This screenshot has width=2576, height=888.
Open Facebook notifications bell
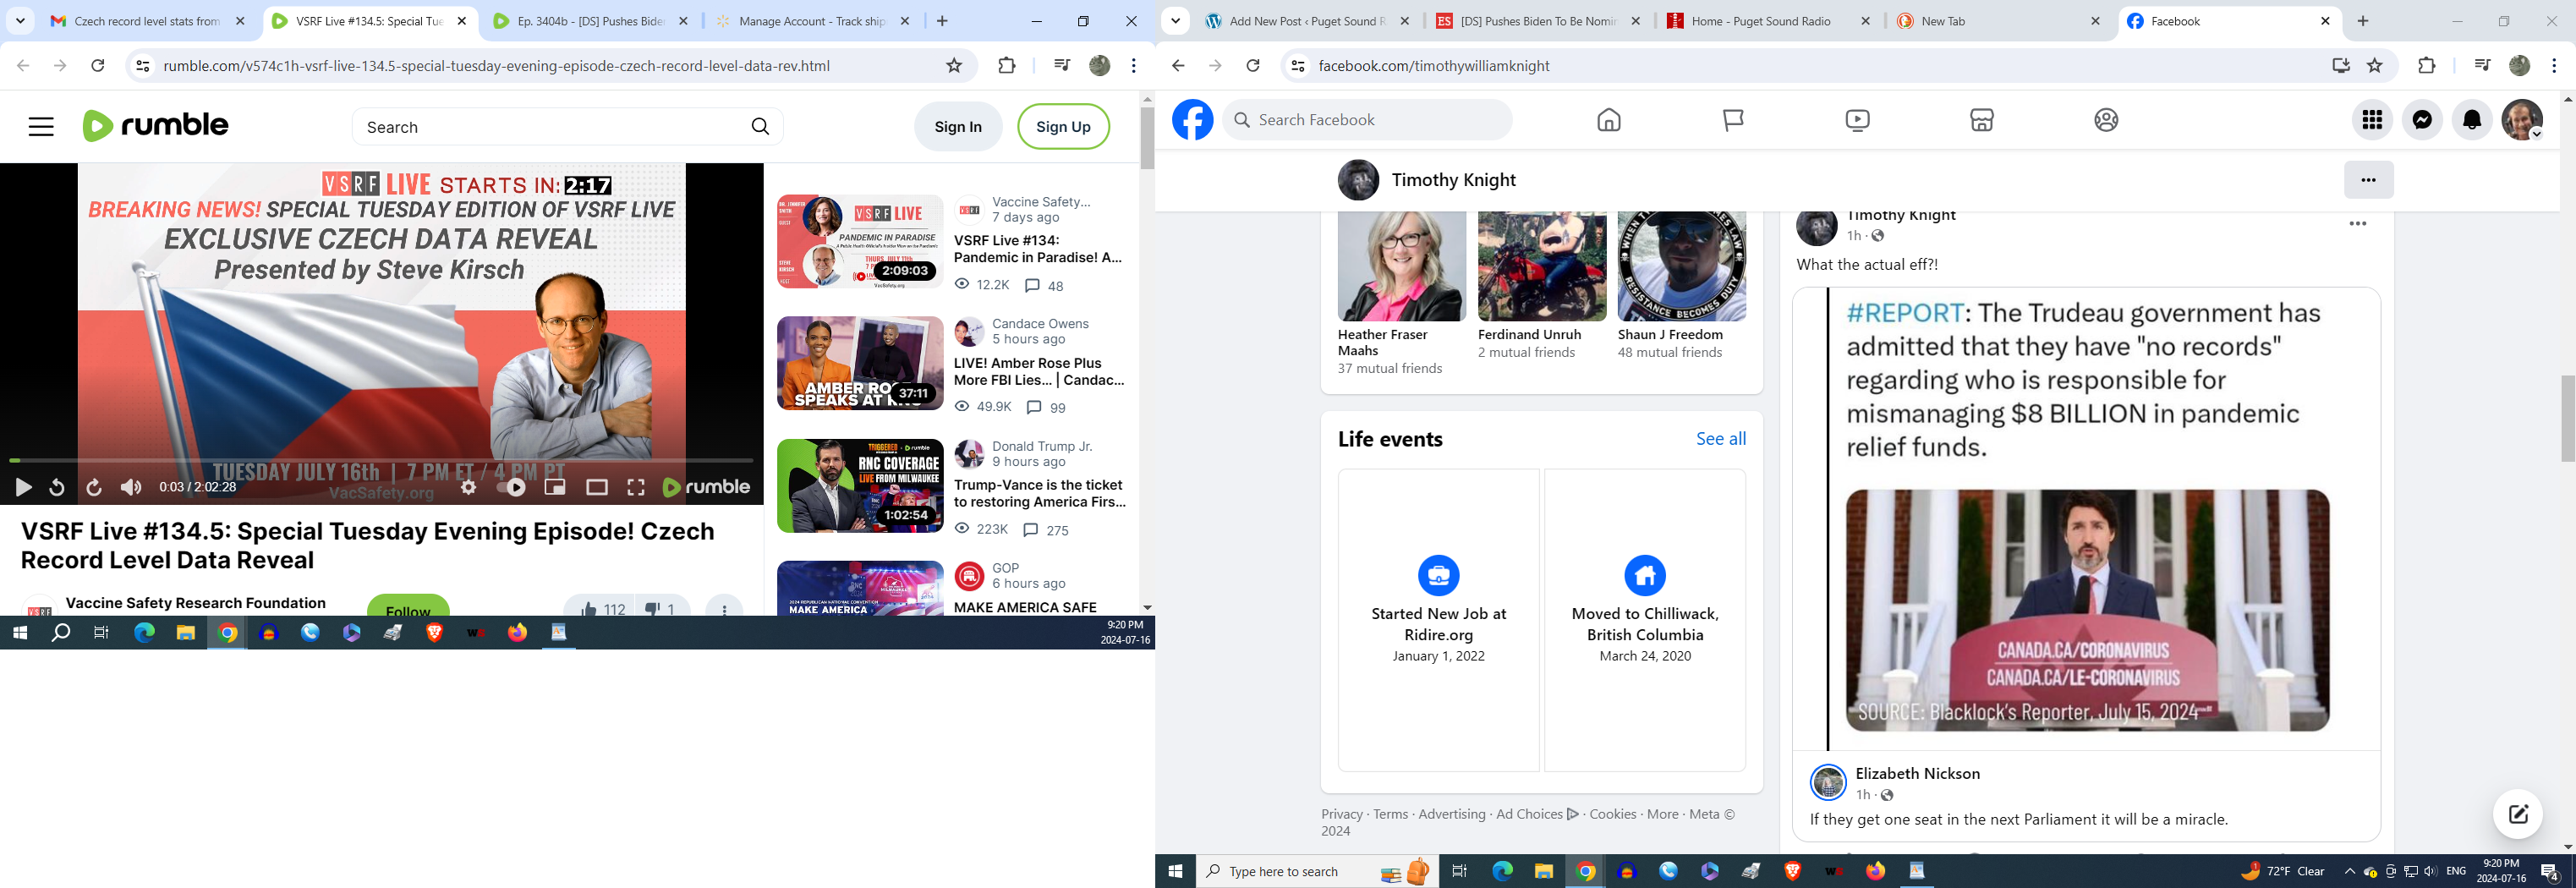click(x=2472, y=120)
